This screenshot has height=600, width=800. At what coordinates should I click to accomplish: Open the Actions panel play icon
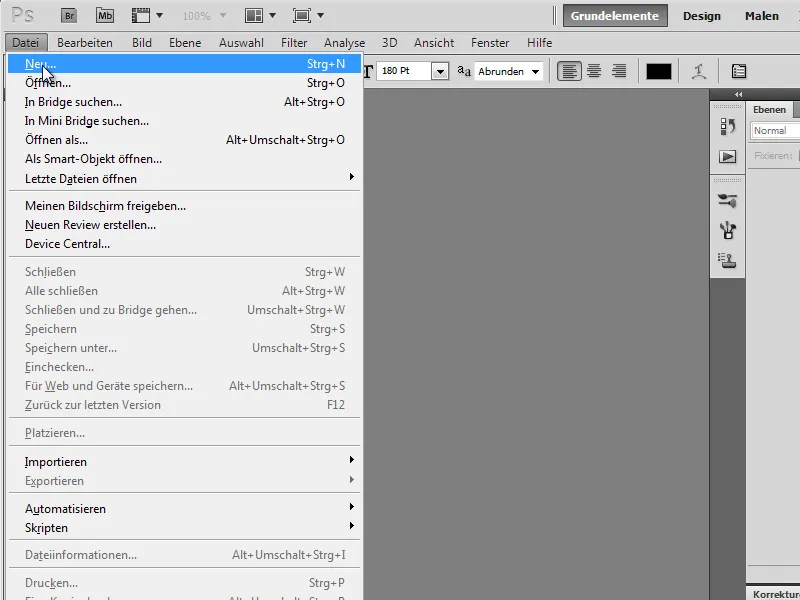[x=728, y=156]
